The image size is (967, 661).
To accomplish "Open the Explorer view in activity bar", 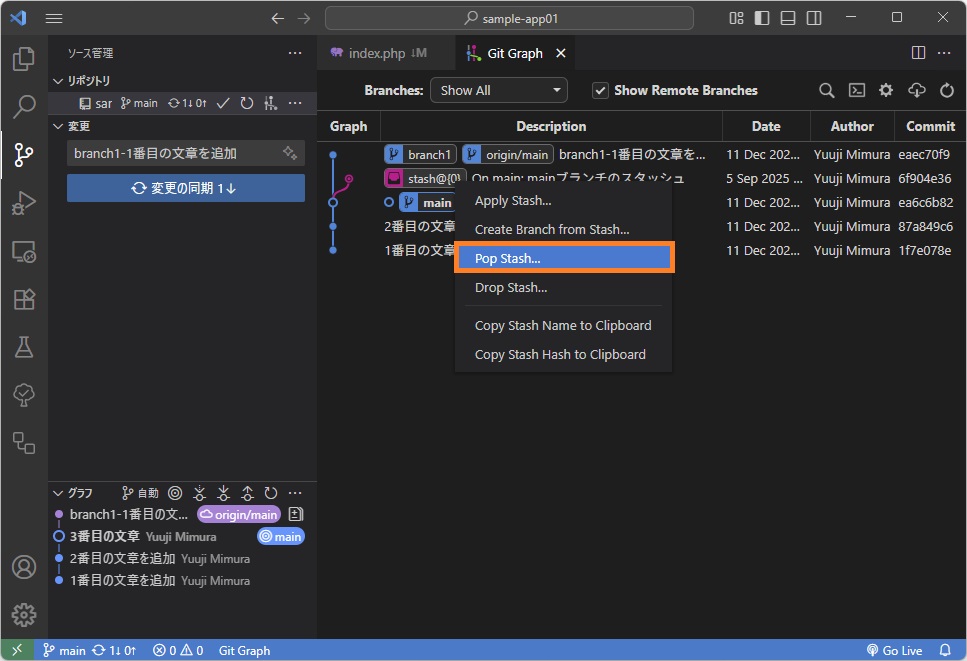I will pos(24,59).
